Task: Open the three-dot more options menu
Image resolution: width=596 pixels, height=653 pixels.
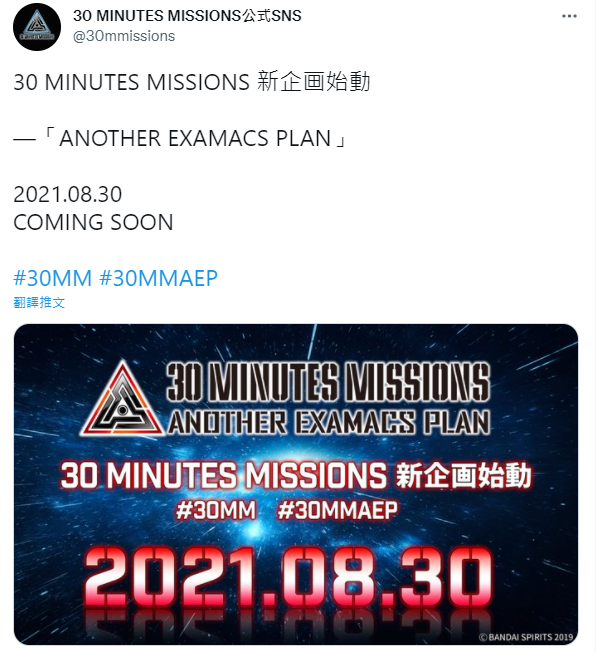Action: 569,16
